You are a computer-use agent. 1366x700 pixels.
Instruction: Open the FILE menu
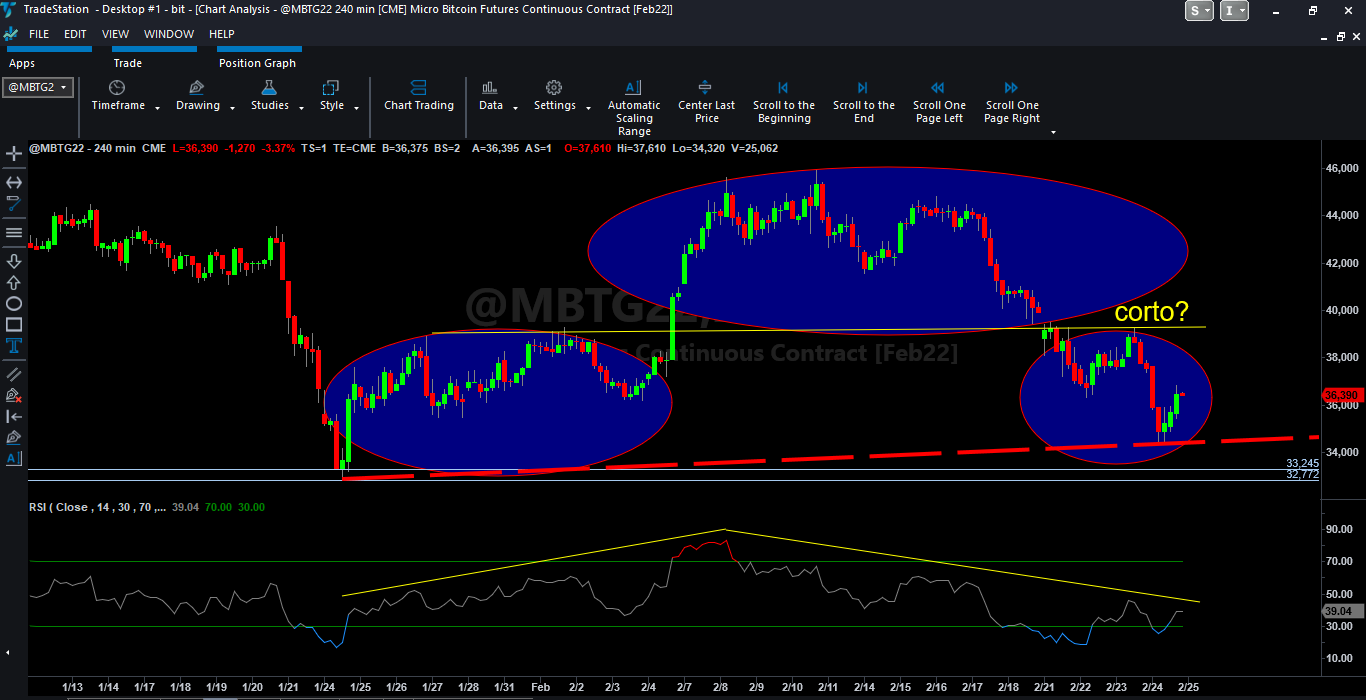point(39,34)
